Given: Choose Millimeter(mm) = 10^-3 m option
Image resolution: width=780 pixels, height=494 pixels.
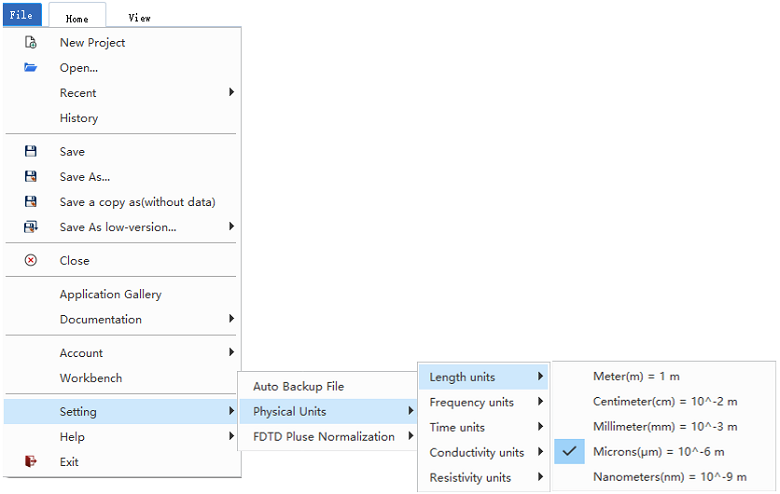Looking at the screenshot, I should [664, 427].
